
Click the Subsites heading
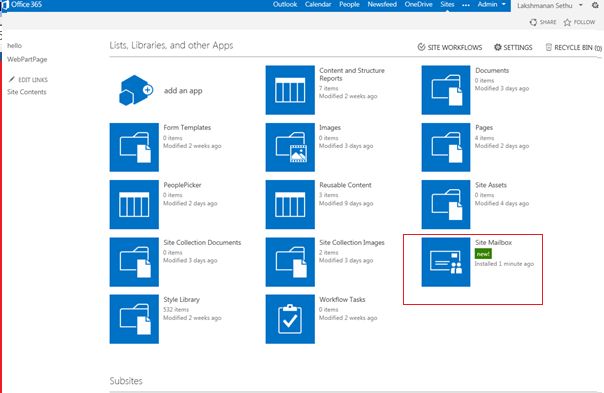(x=126, y=381)
